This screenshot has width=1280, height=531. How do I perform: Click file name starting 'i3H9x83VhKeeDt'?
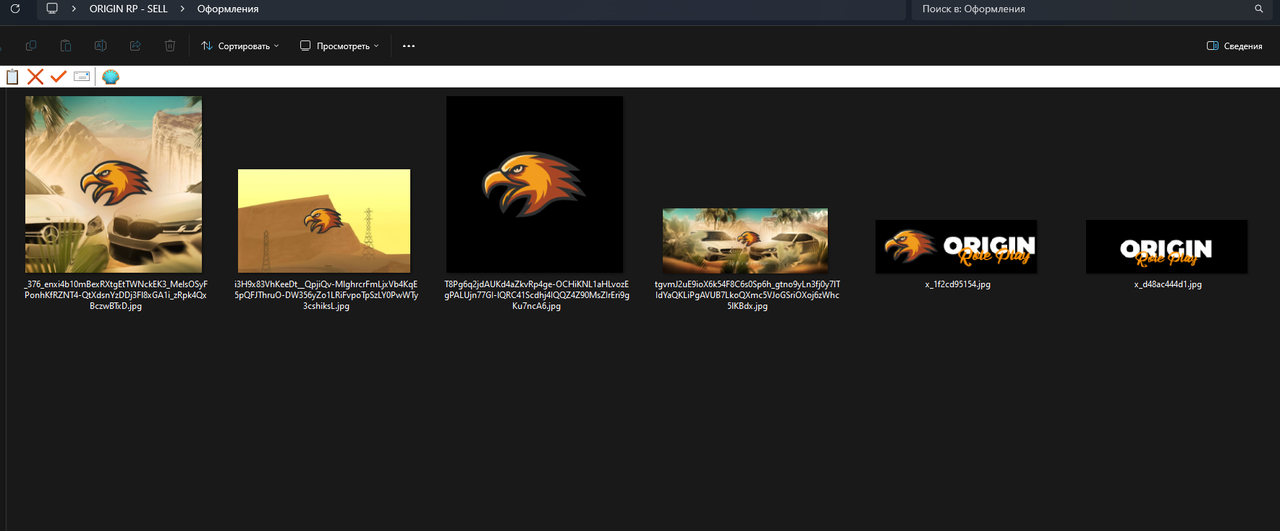click(x=326, y=295)
